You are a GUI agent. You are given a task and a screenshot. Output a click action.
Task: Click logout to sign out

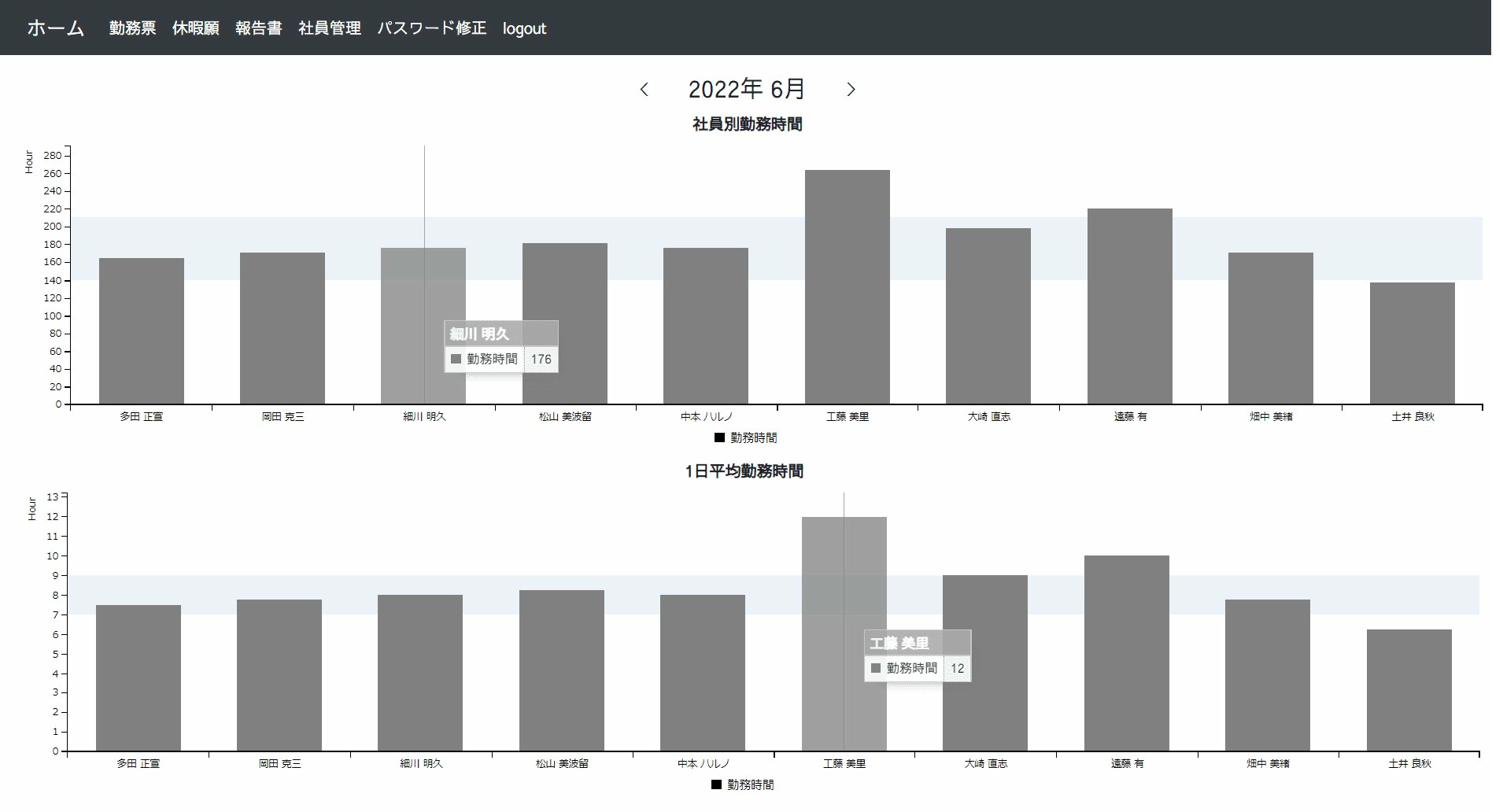pos(524,28)
